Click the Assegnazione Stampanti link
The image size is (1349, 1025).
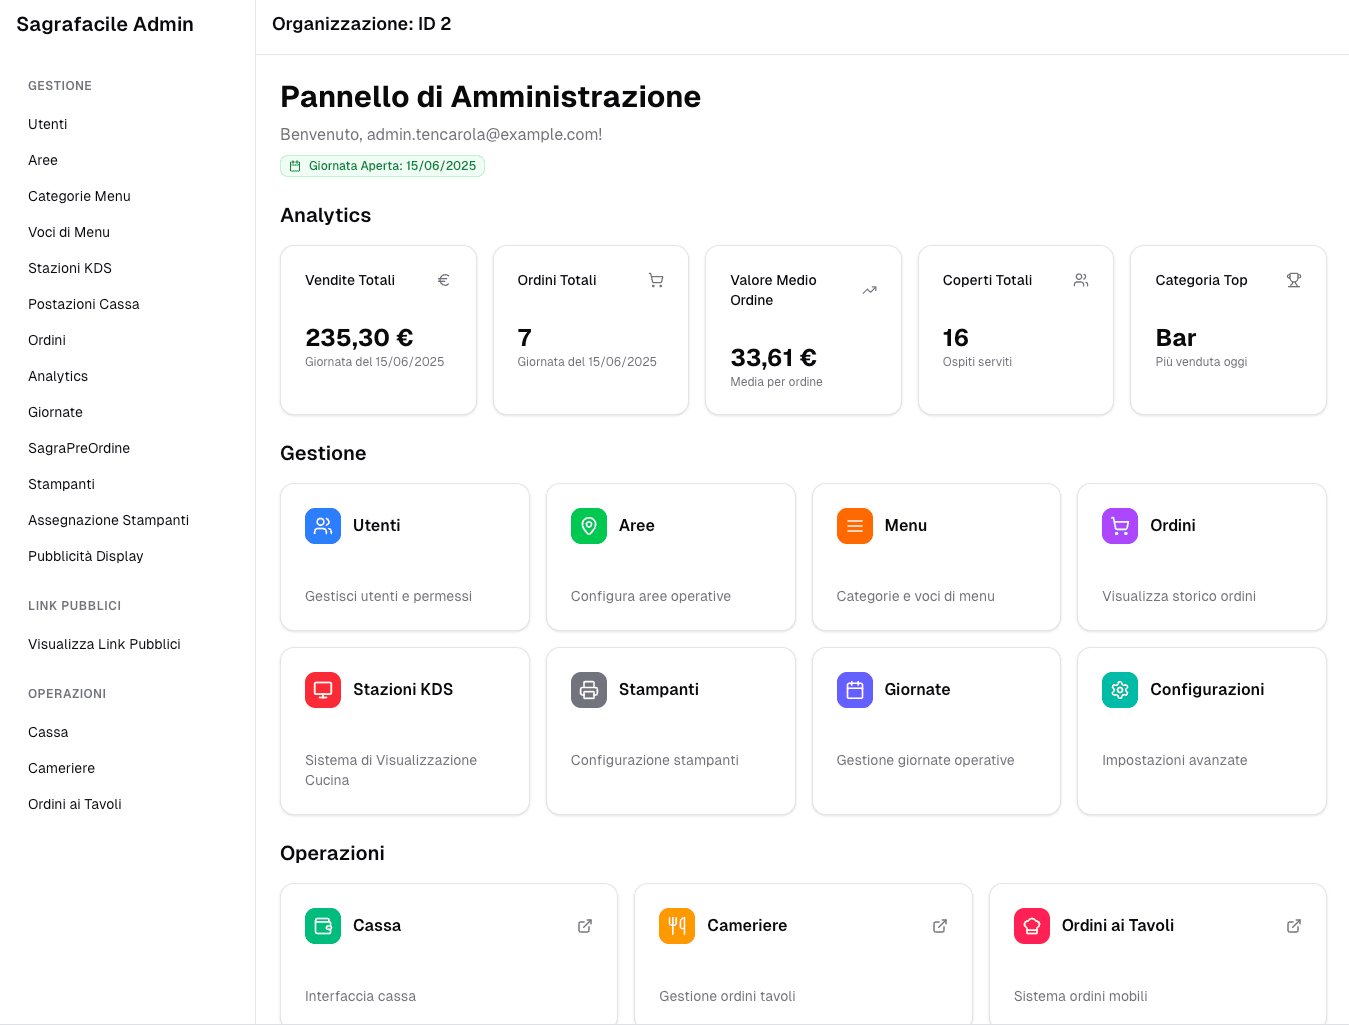point(108,520)
